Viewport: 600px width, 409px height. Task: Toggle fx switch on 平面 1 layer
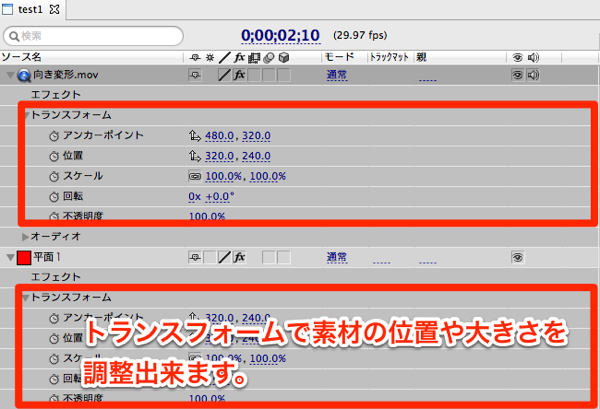[240, 257]
